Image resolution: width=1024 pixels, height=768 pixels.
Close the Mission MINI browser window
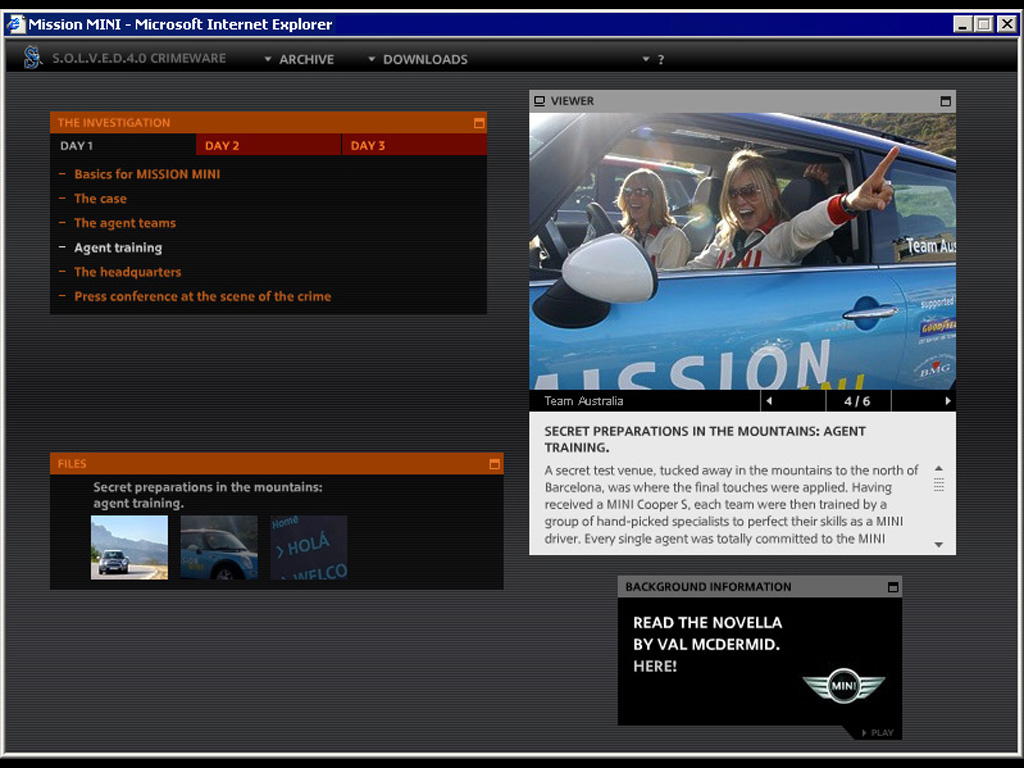pos(1008,25)
